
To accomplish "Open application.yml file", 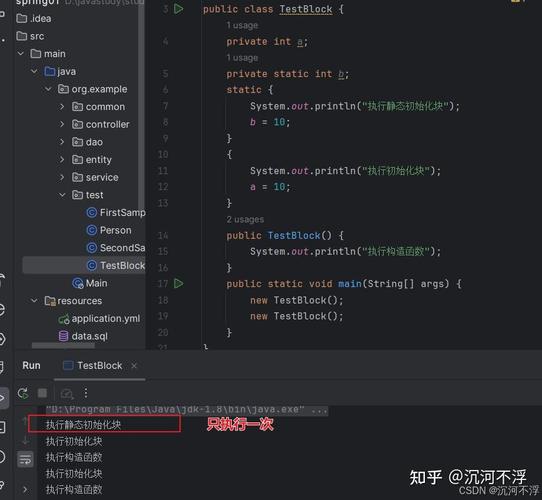I will (x=99, y=318).
